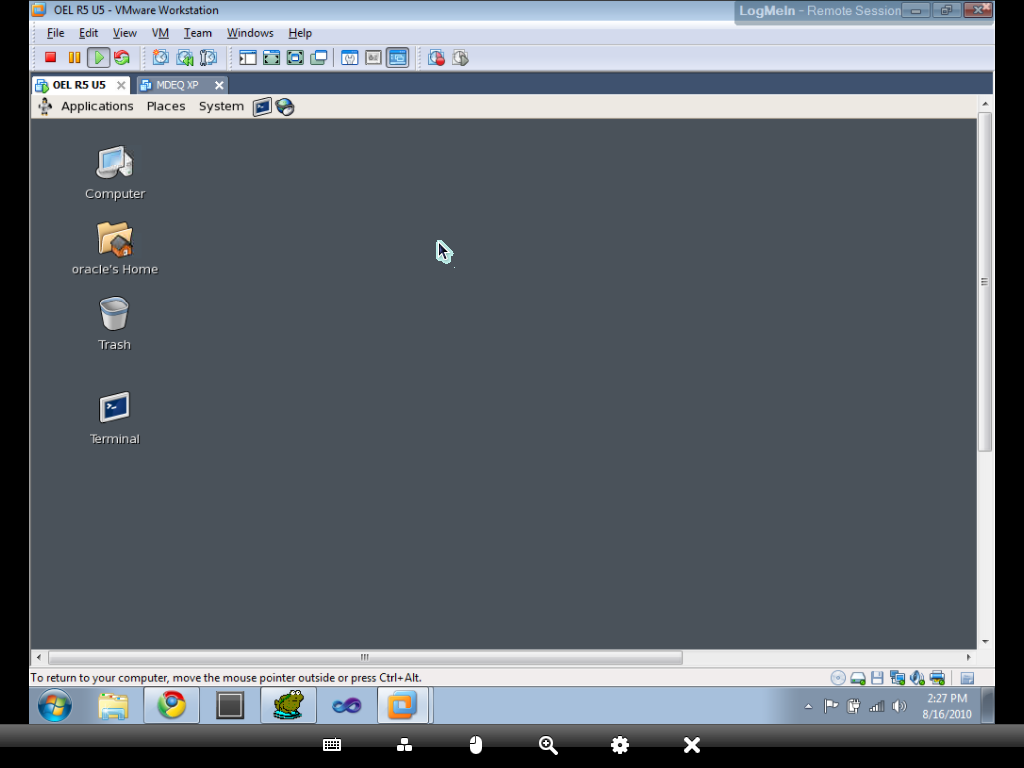Click the scroll down arrow of VM view

coord(985,641)
